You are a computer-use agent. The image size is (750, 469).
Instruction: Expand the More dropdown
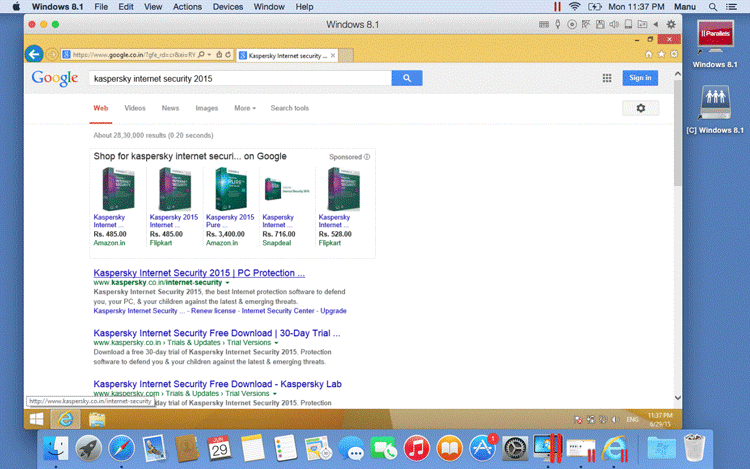(245, 108)
